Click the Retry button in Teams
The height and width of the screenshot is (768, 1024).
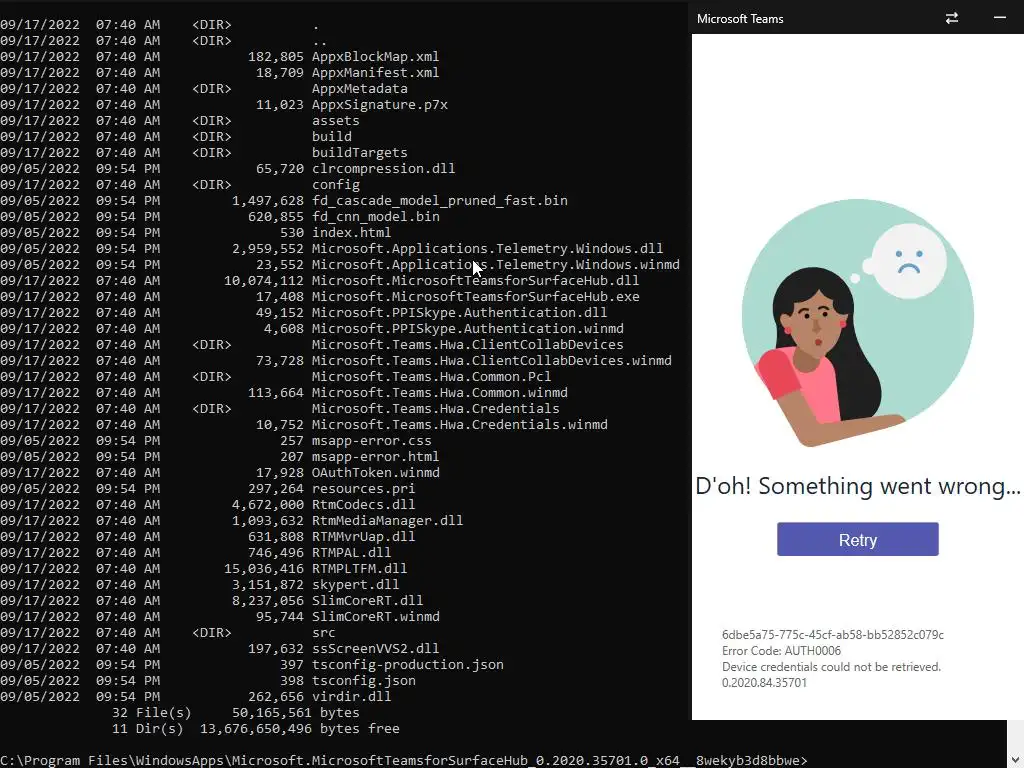857,539
